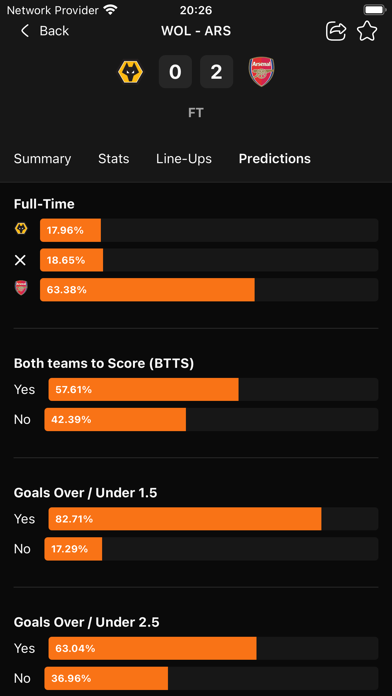Go Back using the Back label
Viewport: 392px width, 696px height.
pyautogui.click(x=54, y=31)
